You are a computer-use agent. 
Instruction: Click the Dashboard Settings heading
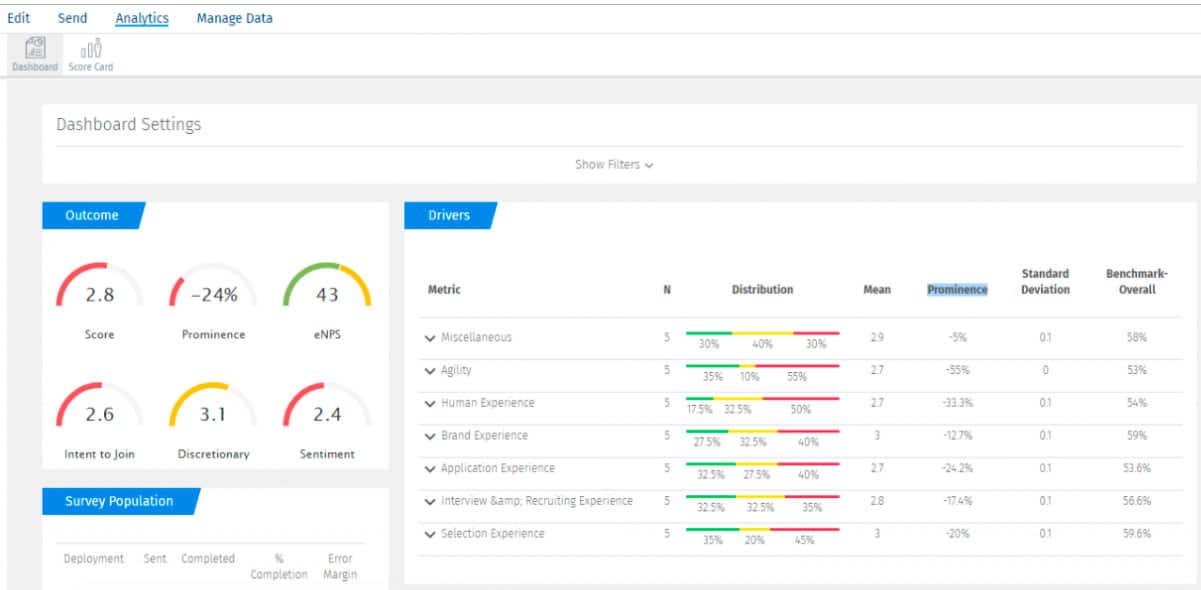point(129,125)
